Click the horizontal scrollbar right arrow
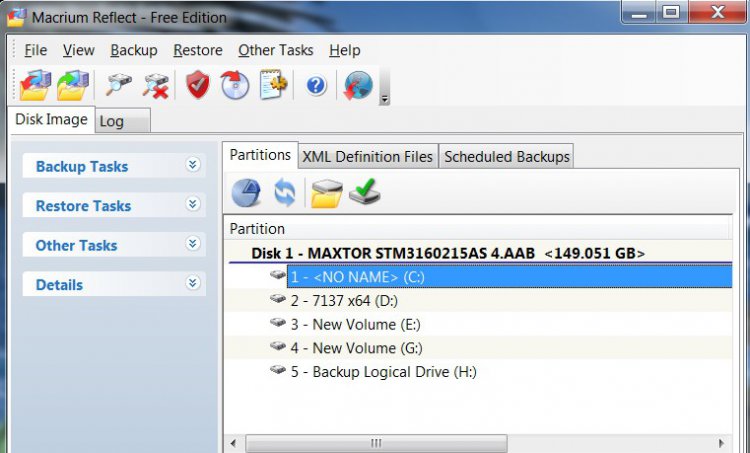 pyautogui.click(x=721, y=443)
